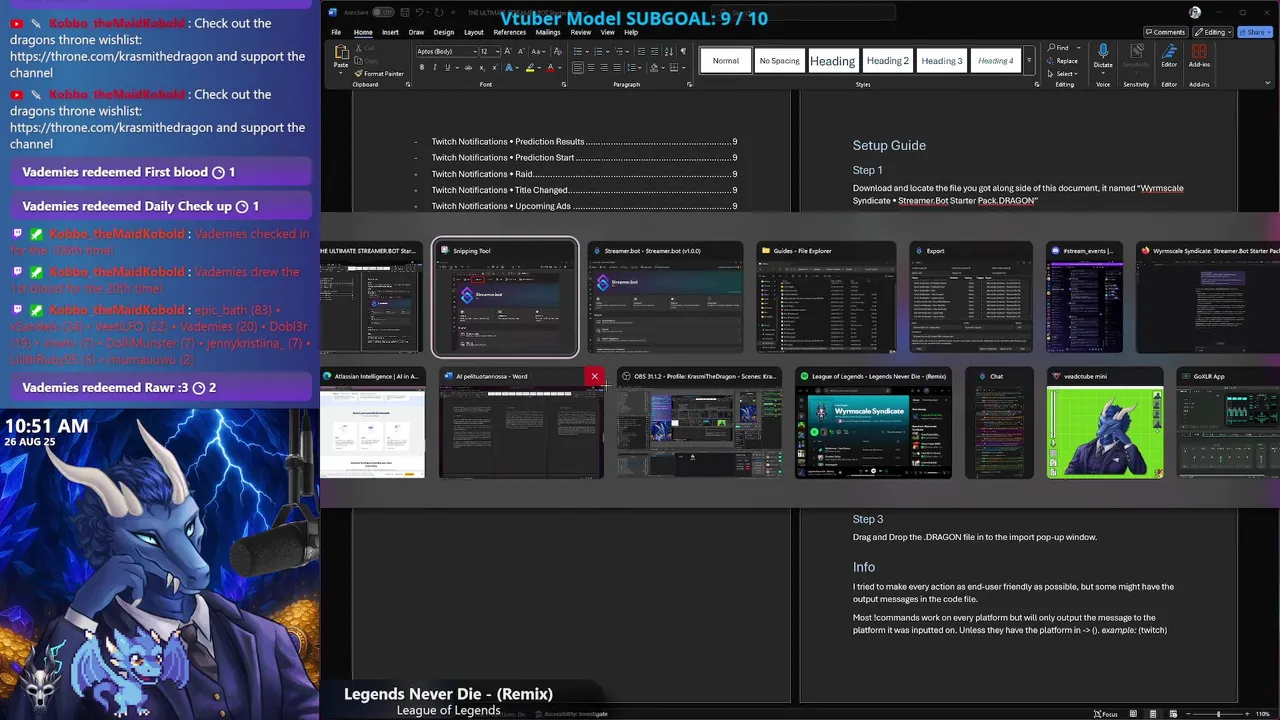Align text right
1280x720 pixels.
pos(604,67)
